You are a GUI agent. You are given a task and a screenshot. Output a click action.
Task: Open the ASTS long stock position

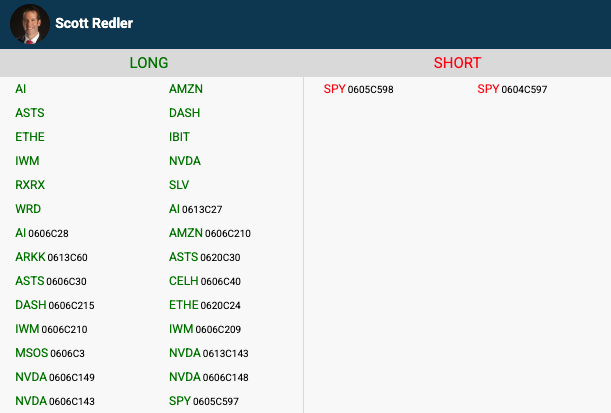click(x=30, y=113)
